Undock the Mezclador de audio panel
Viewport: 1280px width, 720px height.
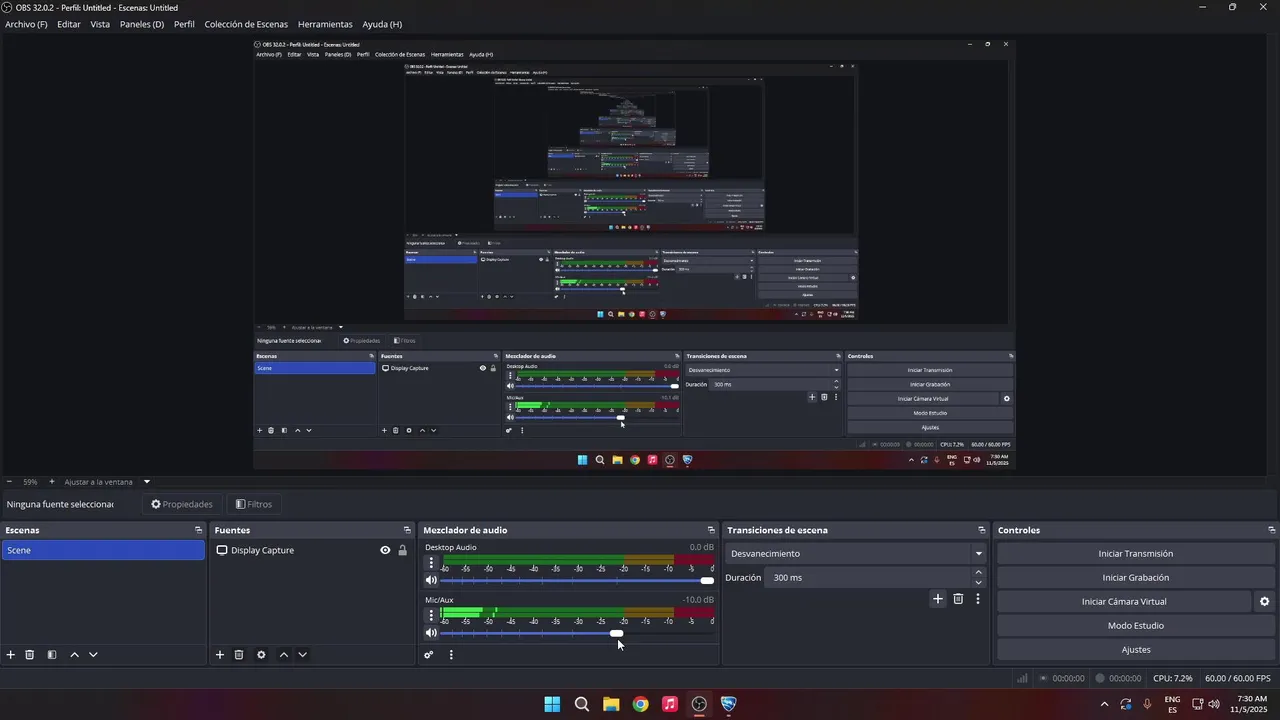click(711, 530)
